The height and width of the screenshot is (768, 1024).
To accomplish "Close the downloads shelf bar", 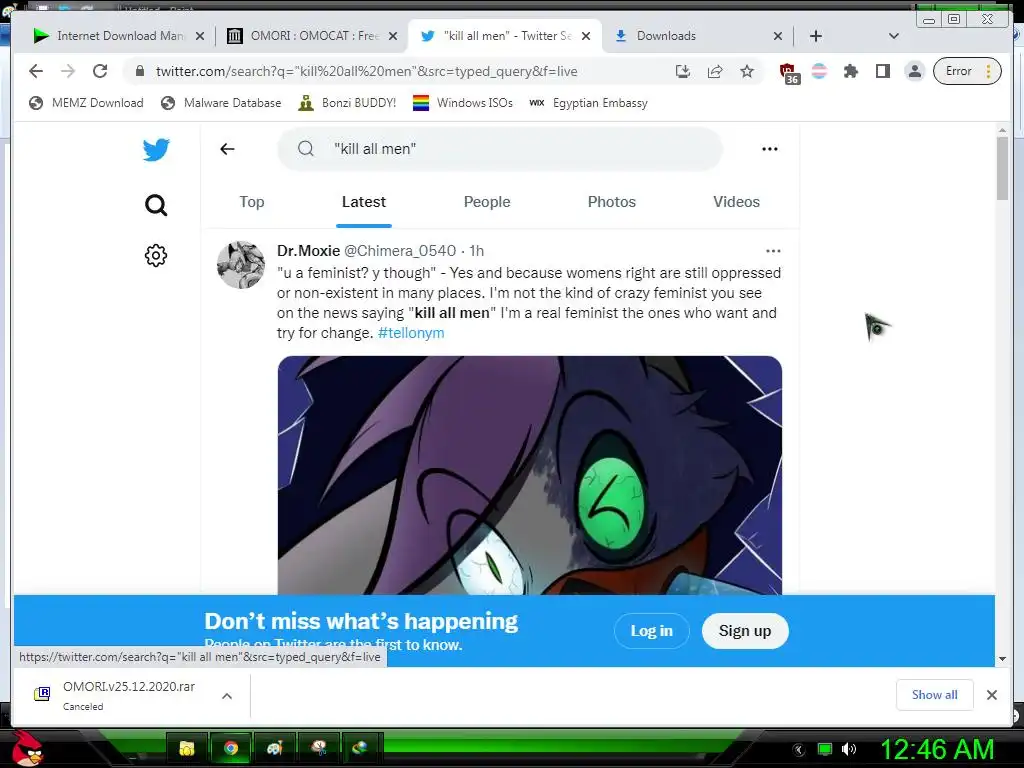I will pyautogui.click(x=992, y=695).
